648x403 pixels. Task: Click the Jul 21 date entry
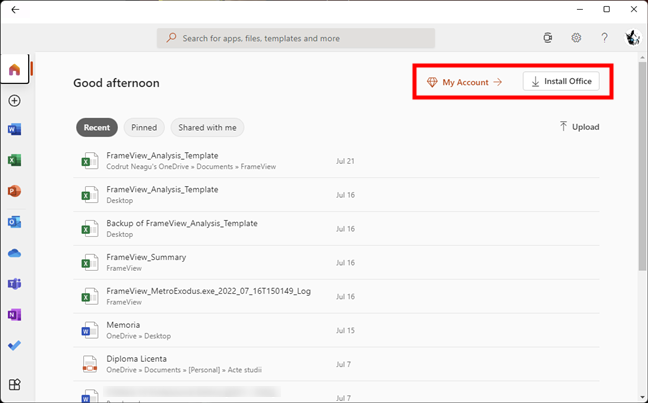345,161
